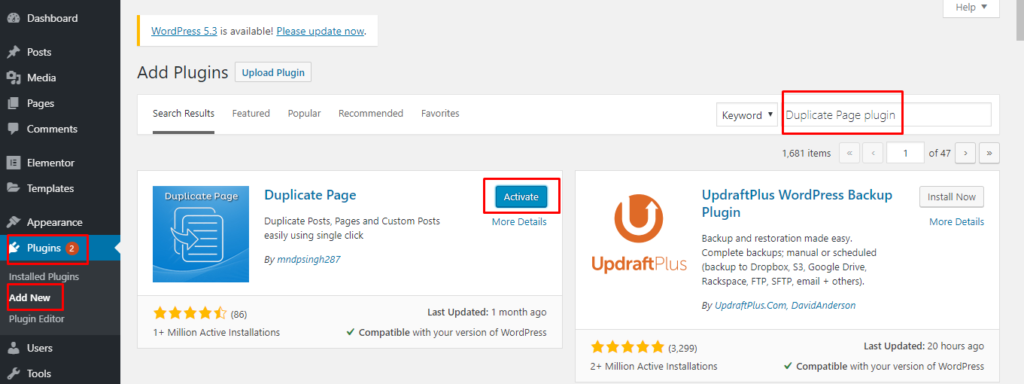Open Dashboard via its gauge icon
Image resolution: width=1024 pixels, height=384 pixels.
[x=13, y=18]
